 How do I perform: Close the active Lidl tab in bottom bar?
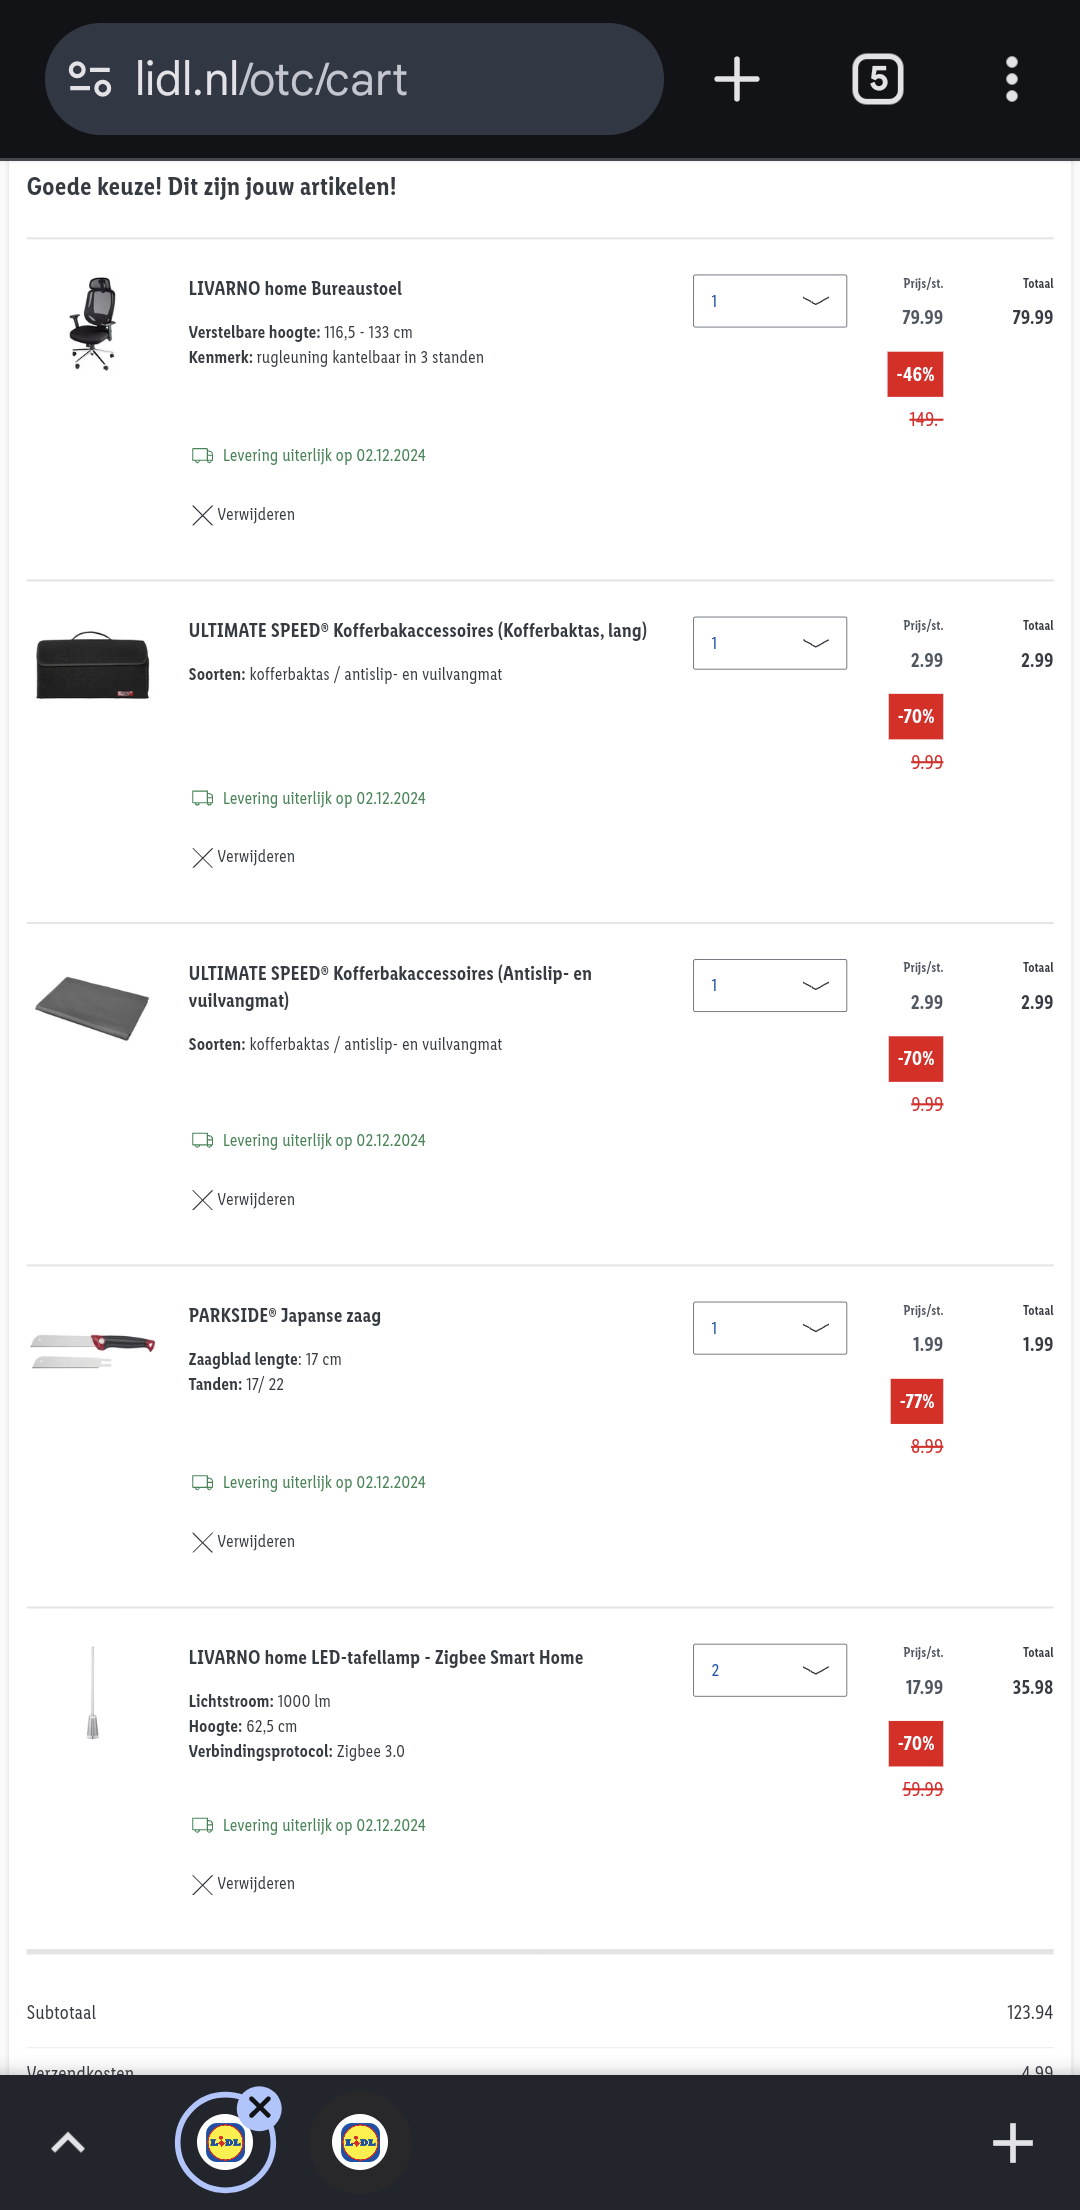pyautogui.click(x=260, y=2107)
